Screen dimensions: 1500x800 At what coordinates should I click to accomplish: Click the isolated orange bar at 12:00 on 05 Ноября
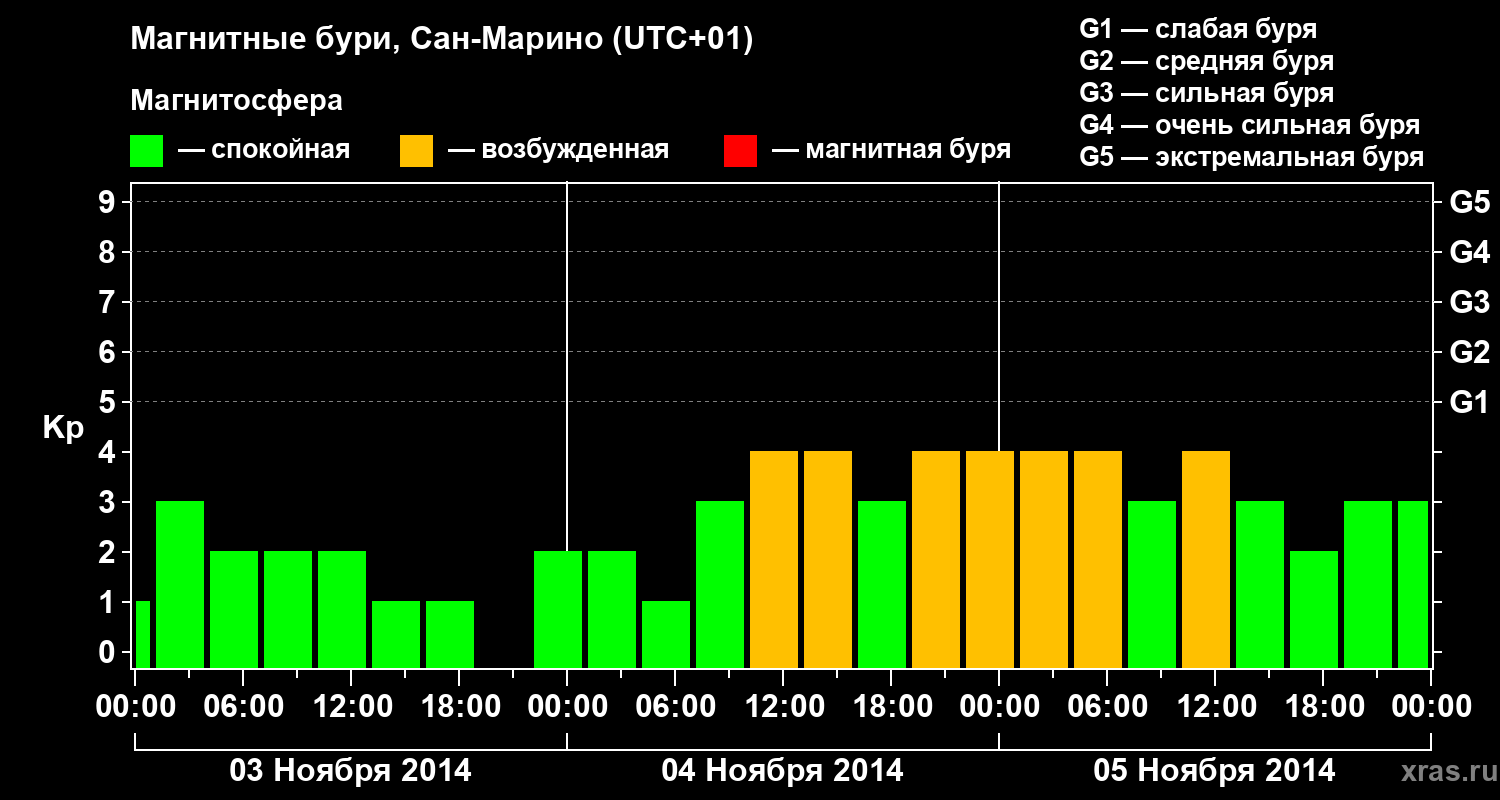pyautogui.click(x=1206, y=559)
